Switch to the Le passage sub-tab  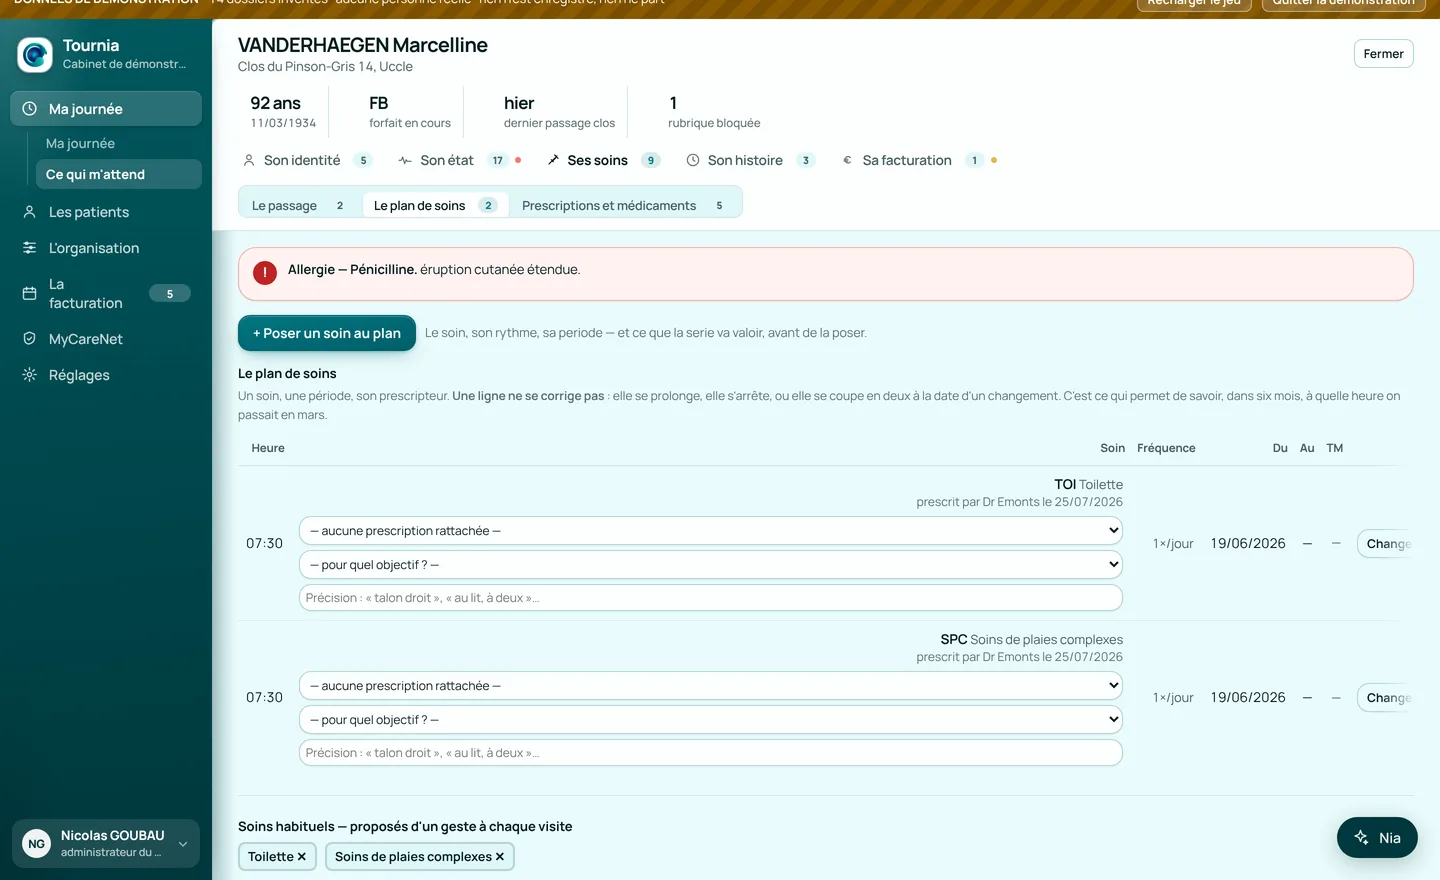tap(298, 205)
